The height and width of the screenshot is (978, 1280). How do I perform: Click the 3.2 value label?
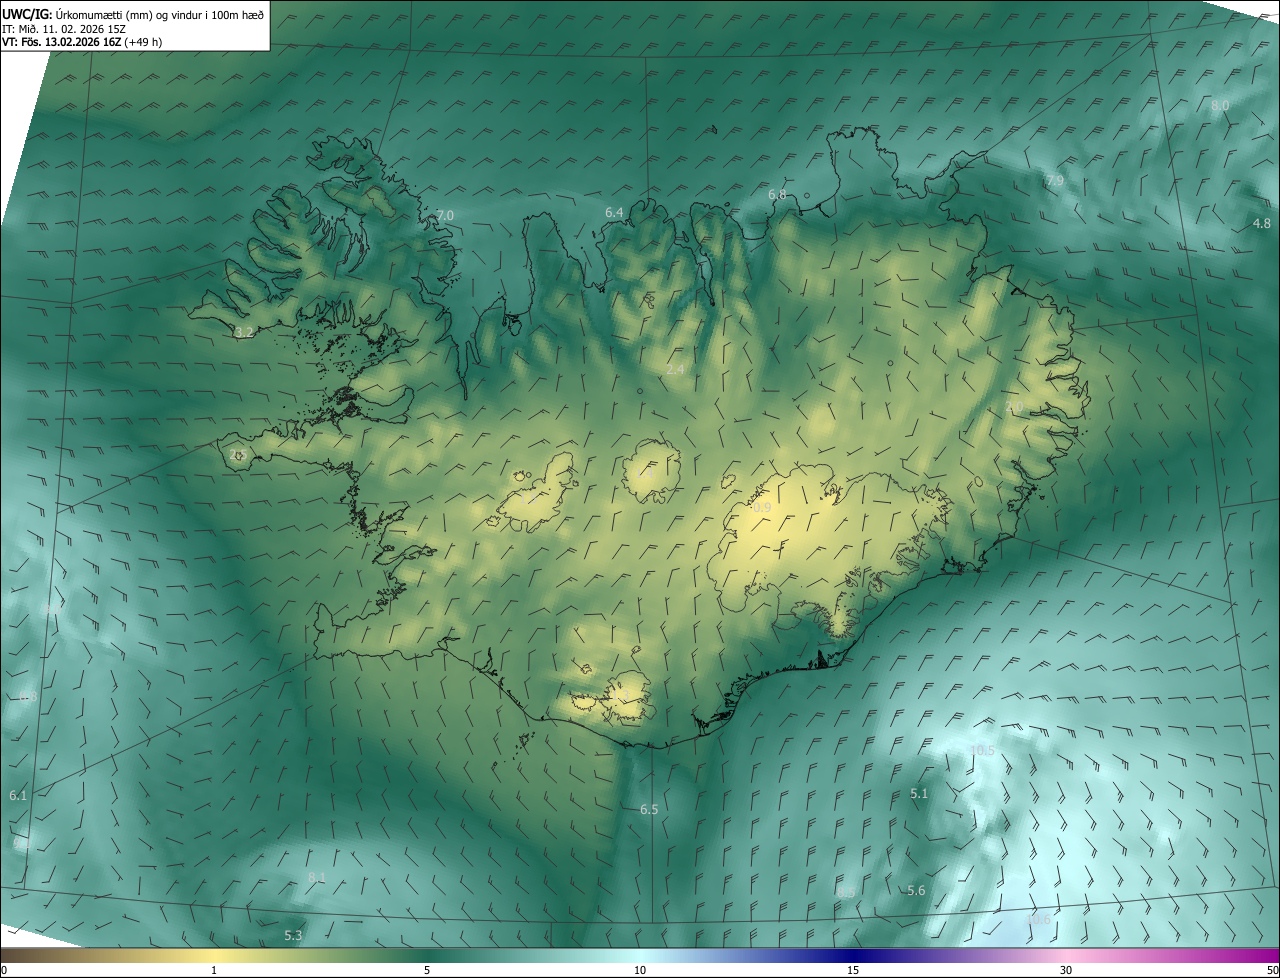point(244,331)
